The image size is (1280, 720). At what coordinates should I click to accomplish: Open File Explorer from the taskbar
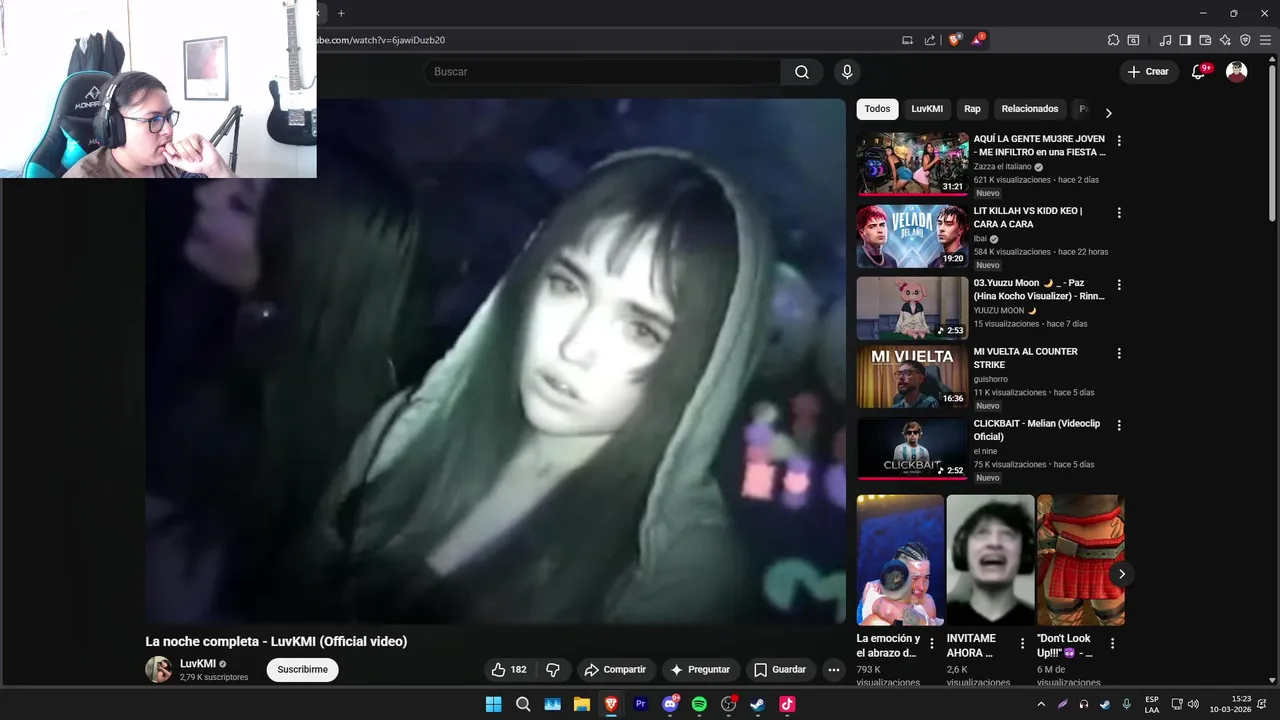(x=581, y=704)
